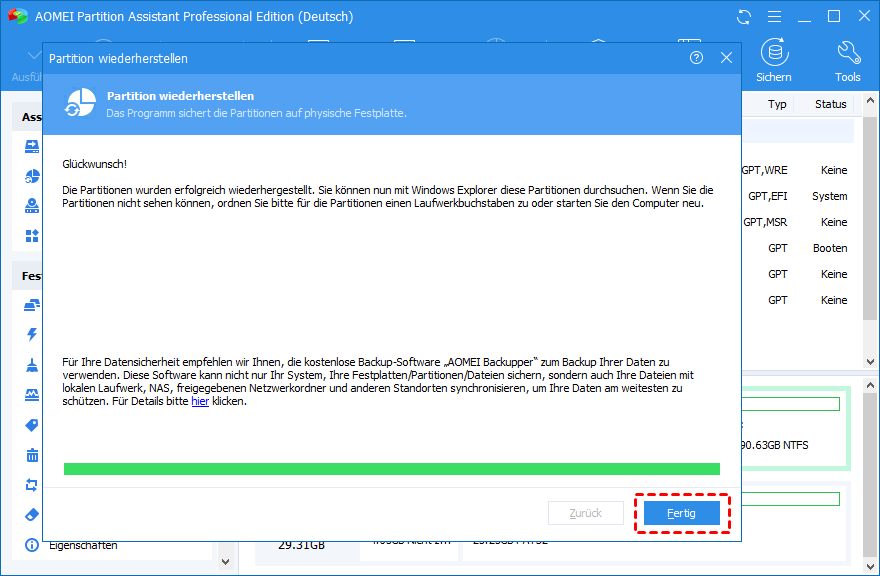Select the convert arrows sidebar icon
The height and width of the screenshot is (576, 880).
32,484
